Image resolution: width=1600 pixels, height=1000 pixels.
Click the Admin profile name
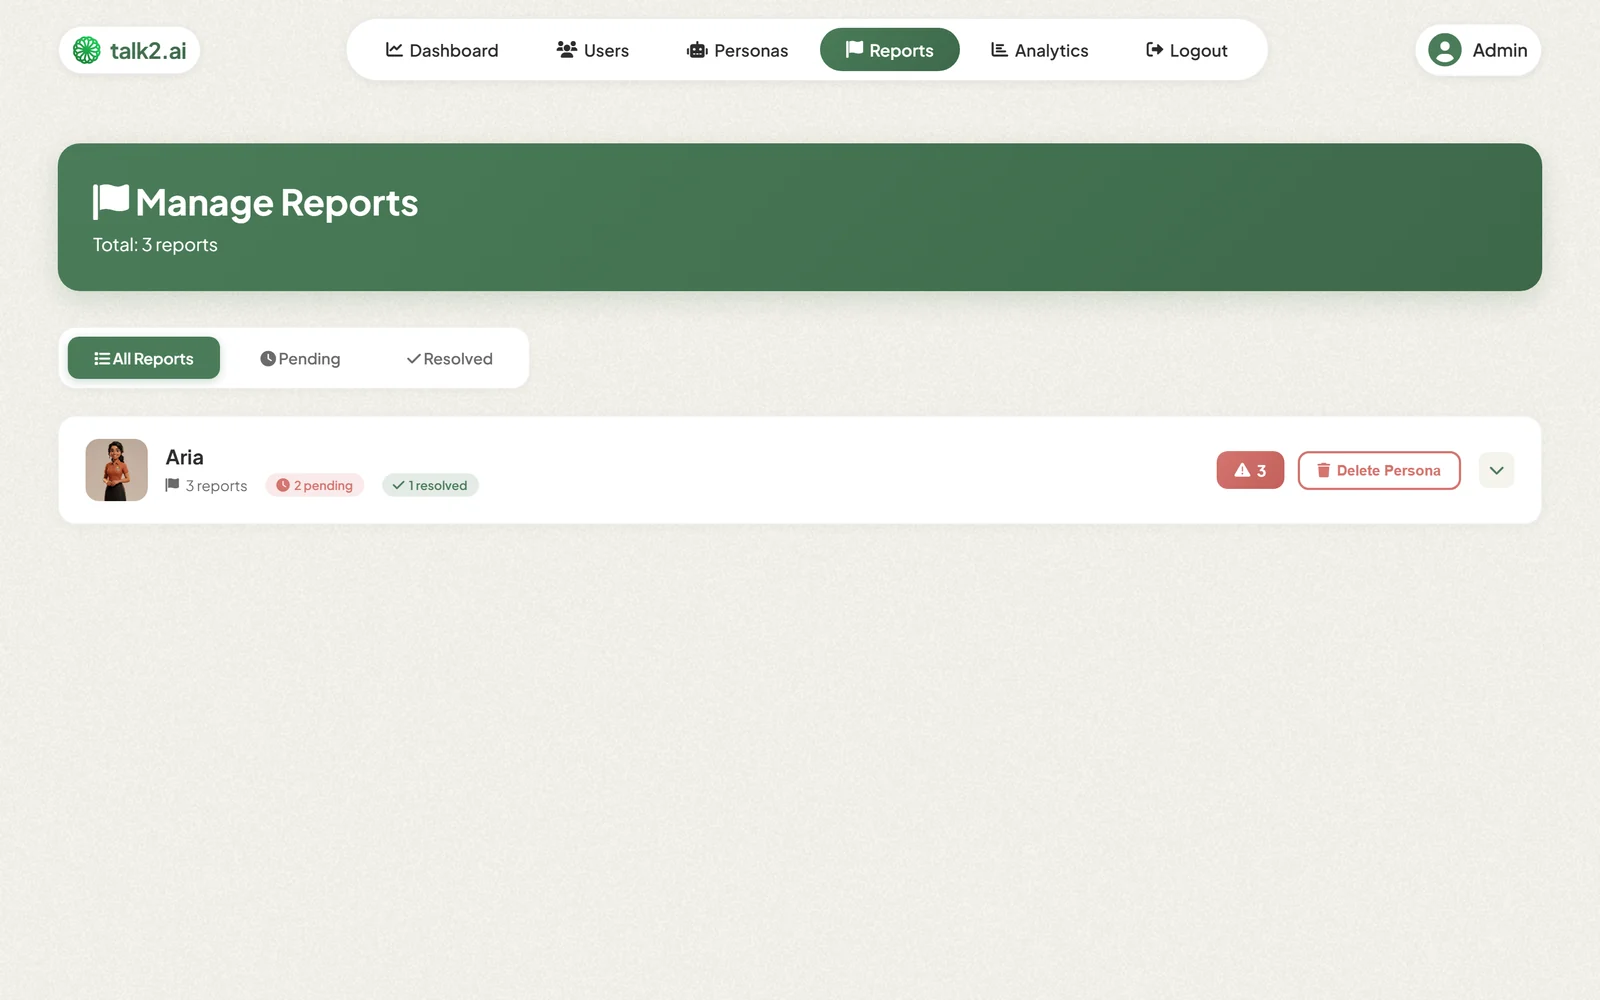coord(1500,50)
